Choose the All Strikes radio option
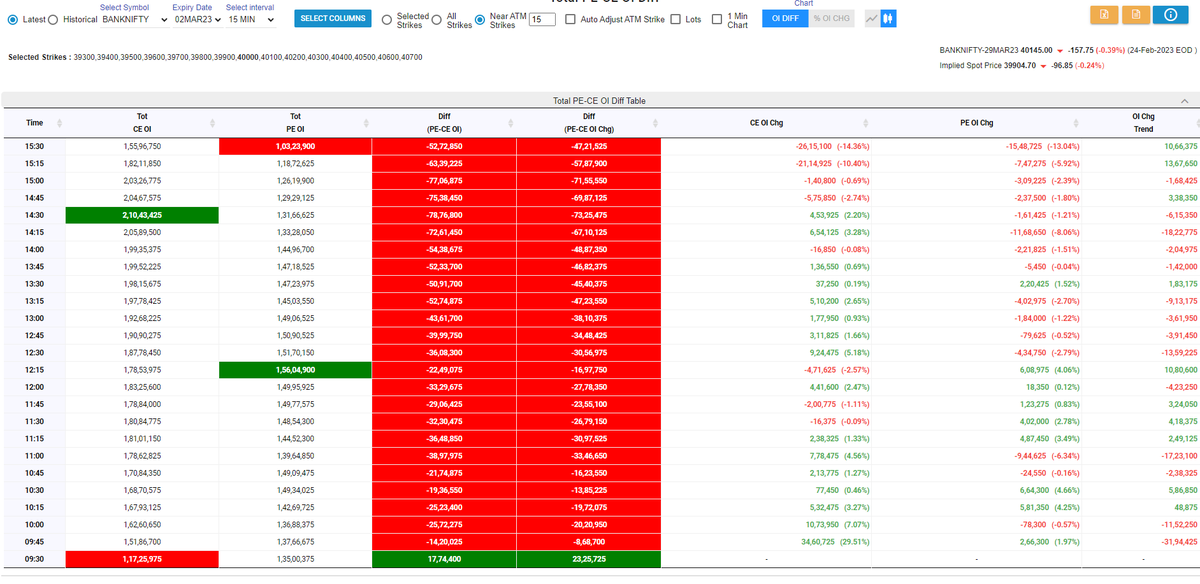 [437, 20]
